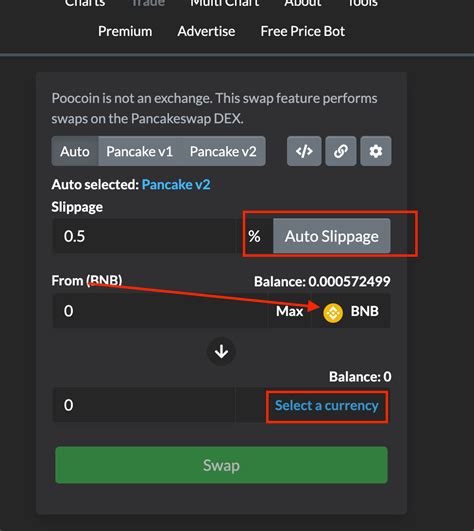Viewport: 474px width, 531px height.
Task: Open the Free Price Bot link
Action: (303, 31)
